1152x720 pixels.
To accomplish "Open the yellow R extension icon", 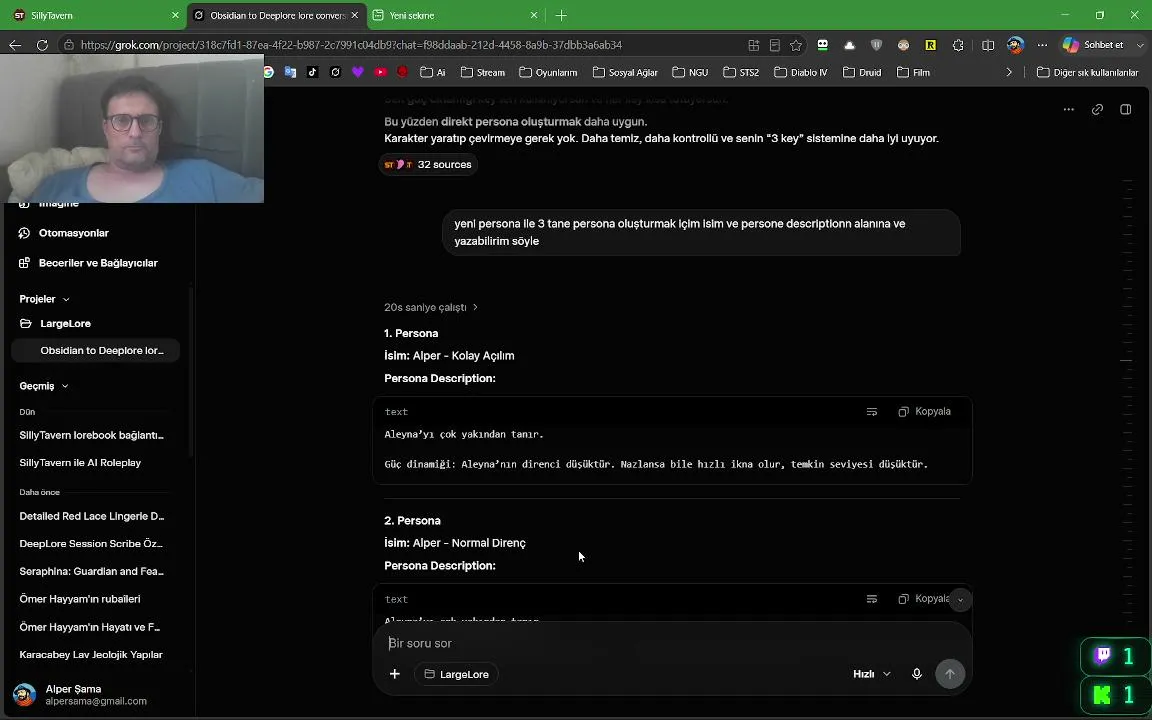I will [x=930, y=45].
